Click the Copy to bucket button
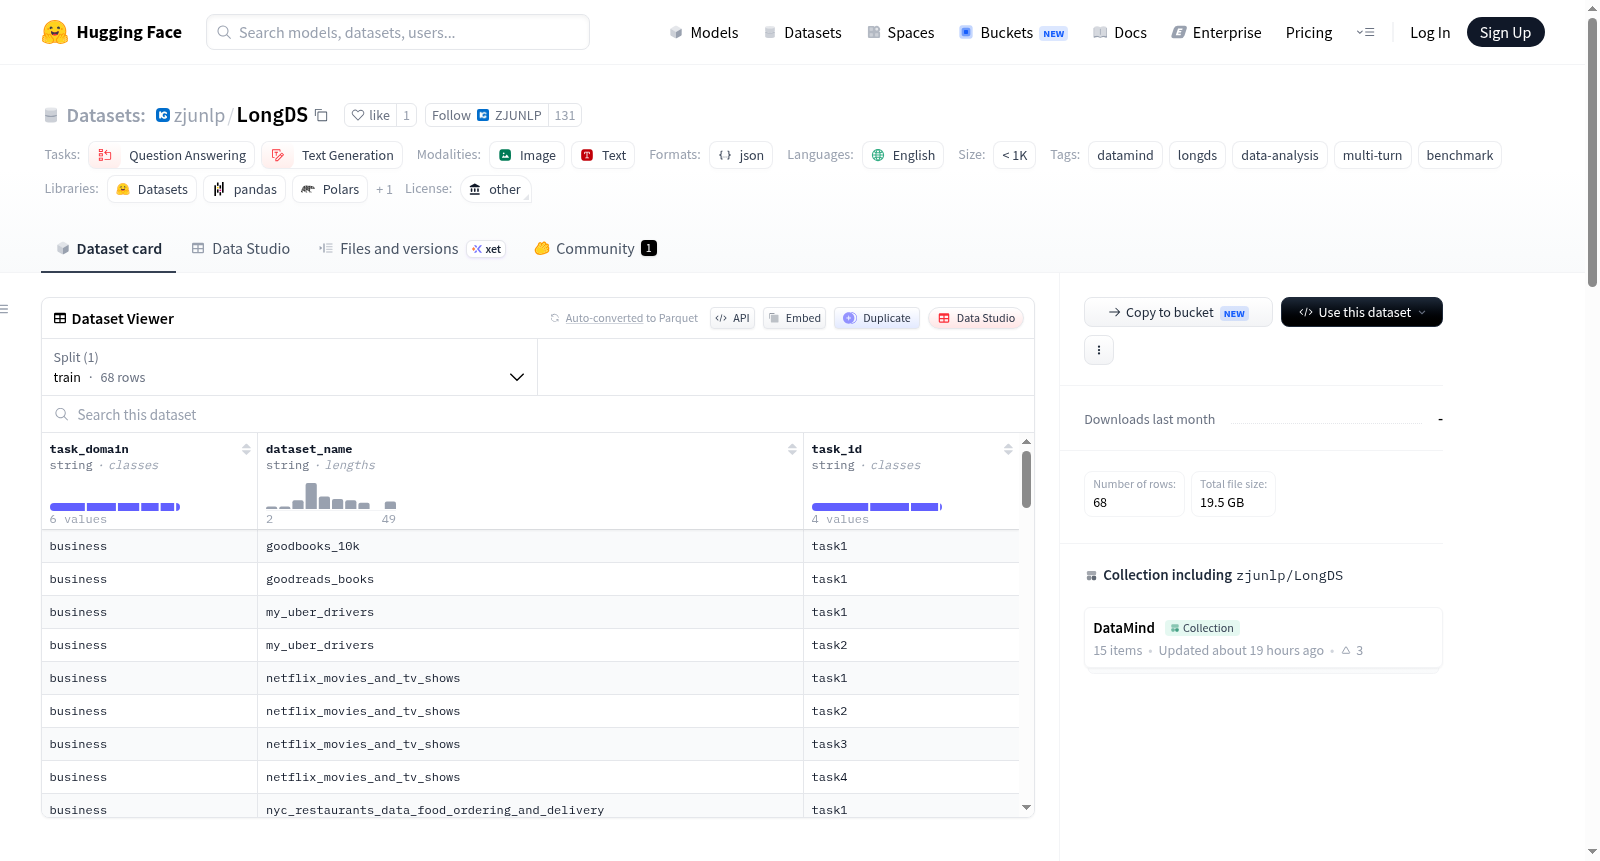Screen dimensions: 1600x861 tap(1178, 312)
